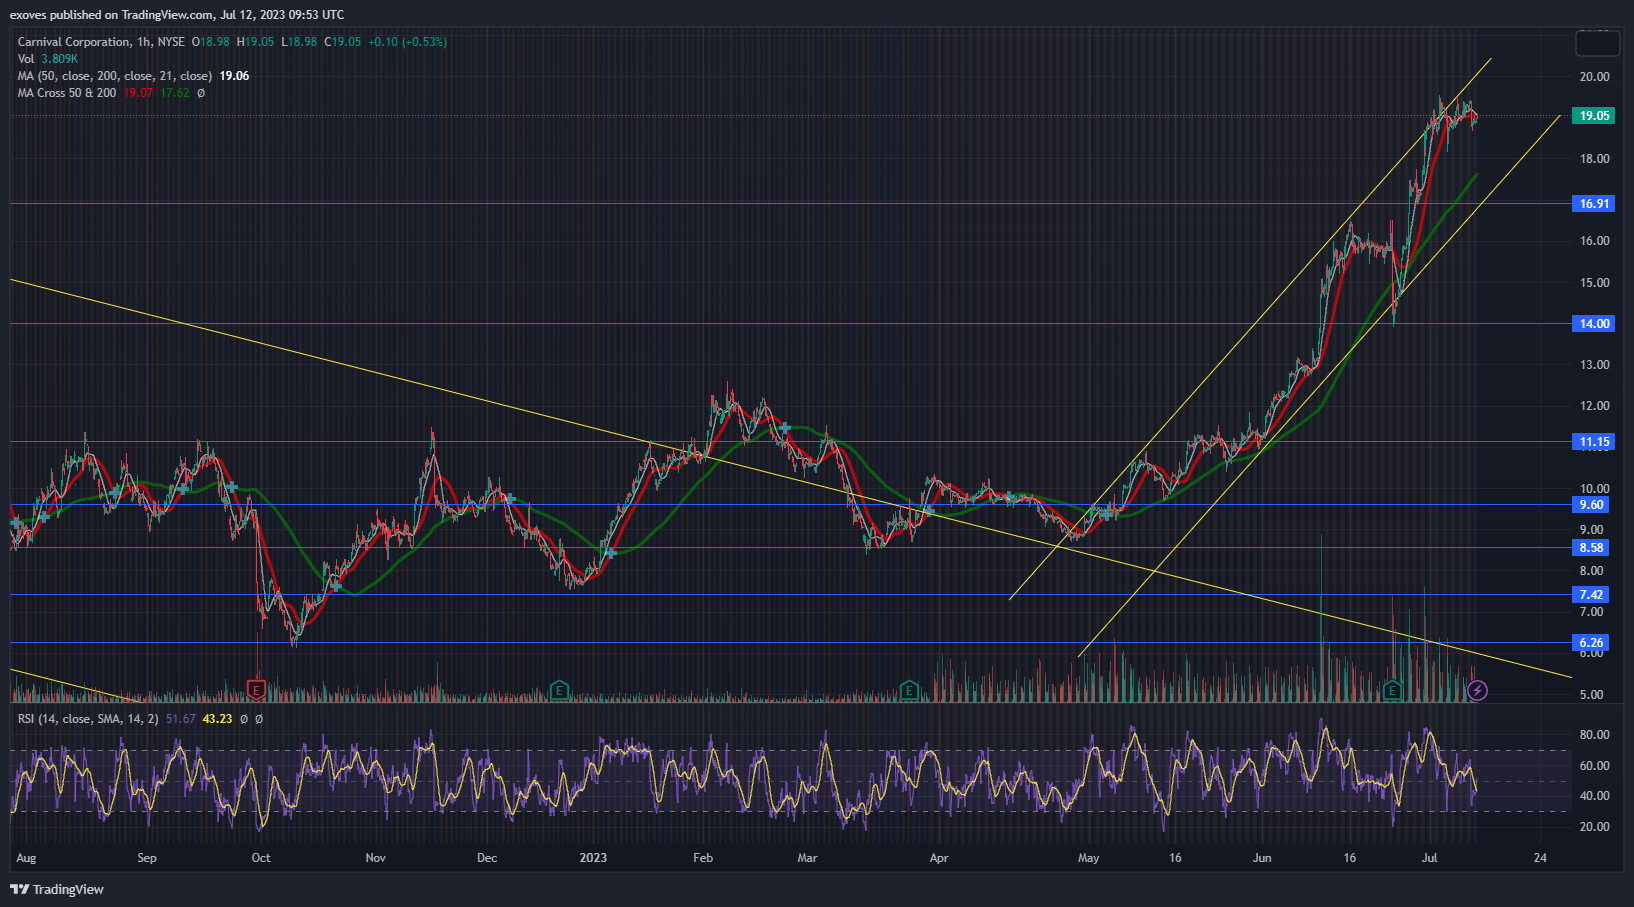Select the MA (50, close, 200, close, 21, close) legend
The width and height of the screenshot is (1634, 907).
[114, 76]
